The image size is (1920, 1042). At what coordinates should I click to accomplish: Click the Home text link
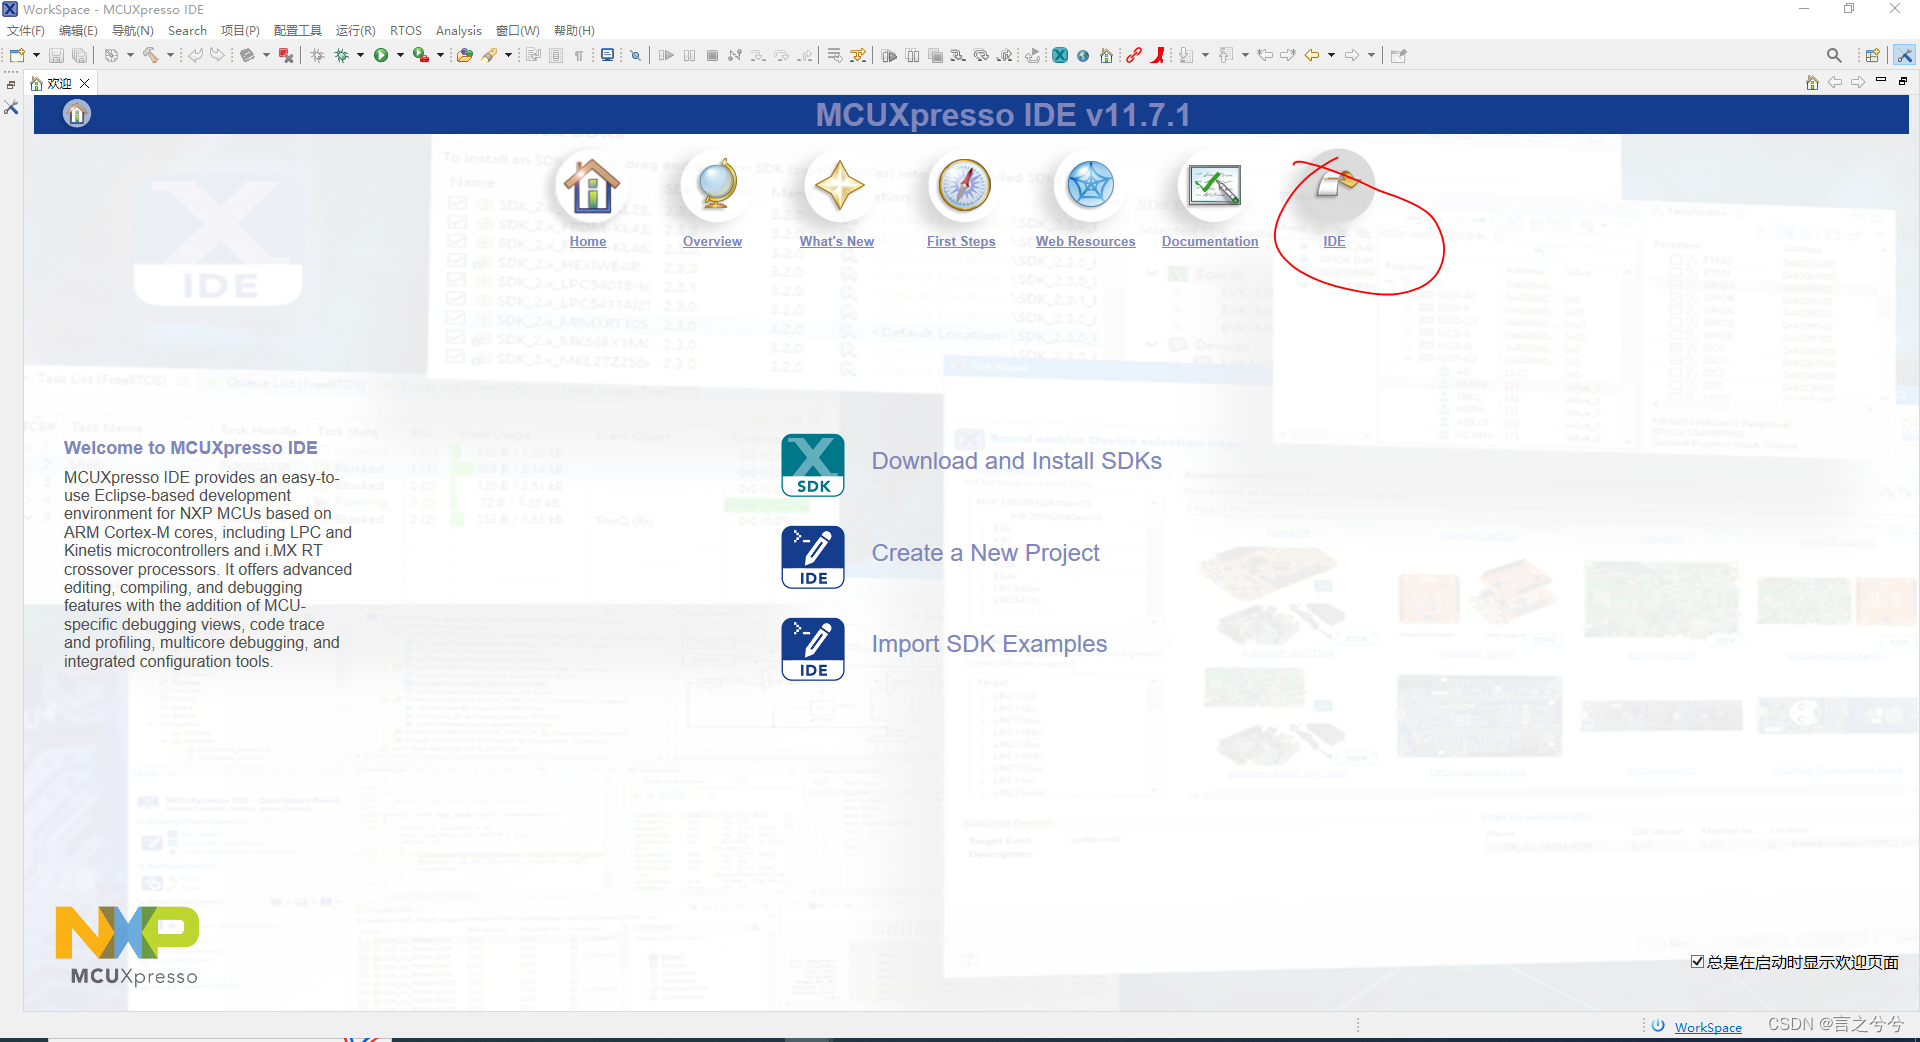(588, 241)
